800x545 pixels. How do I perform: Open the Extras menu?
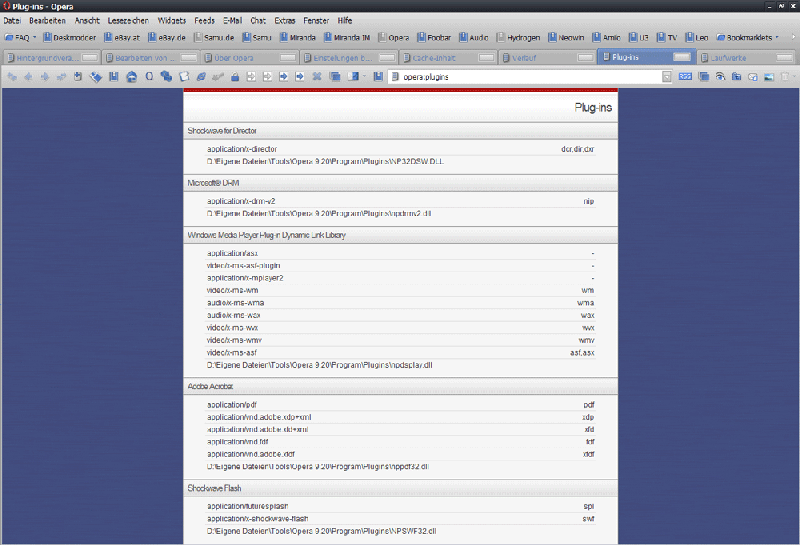click(285, 20)
